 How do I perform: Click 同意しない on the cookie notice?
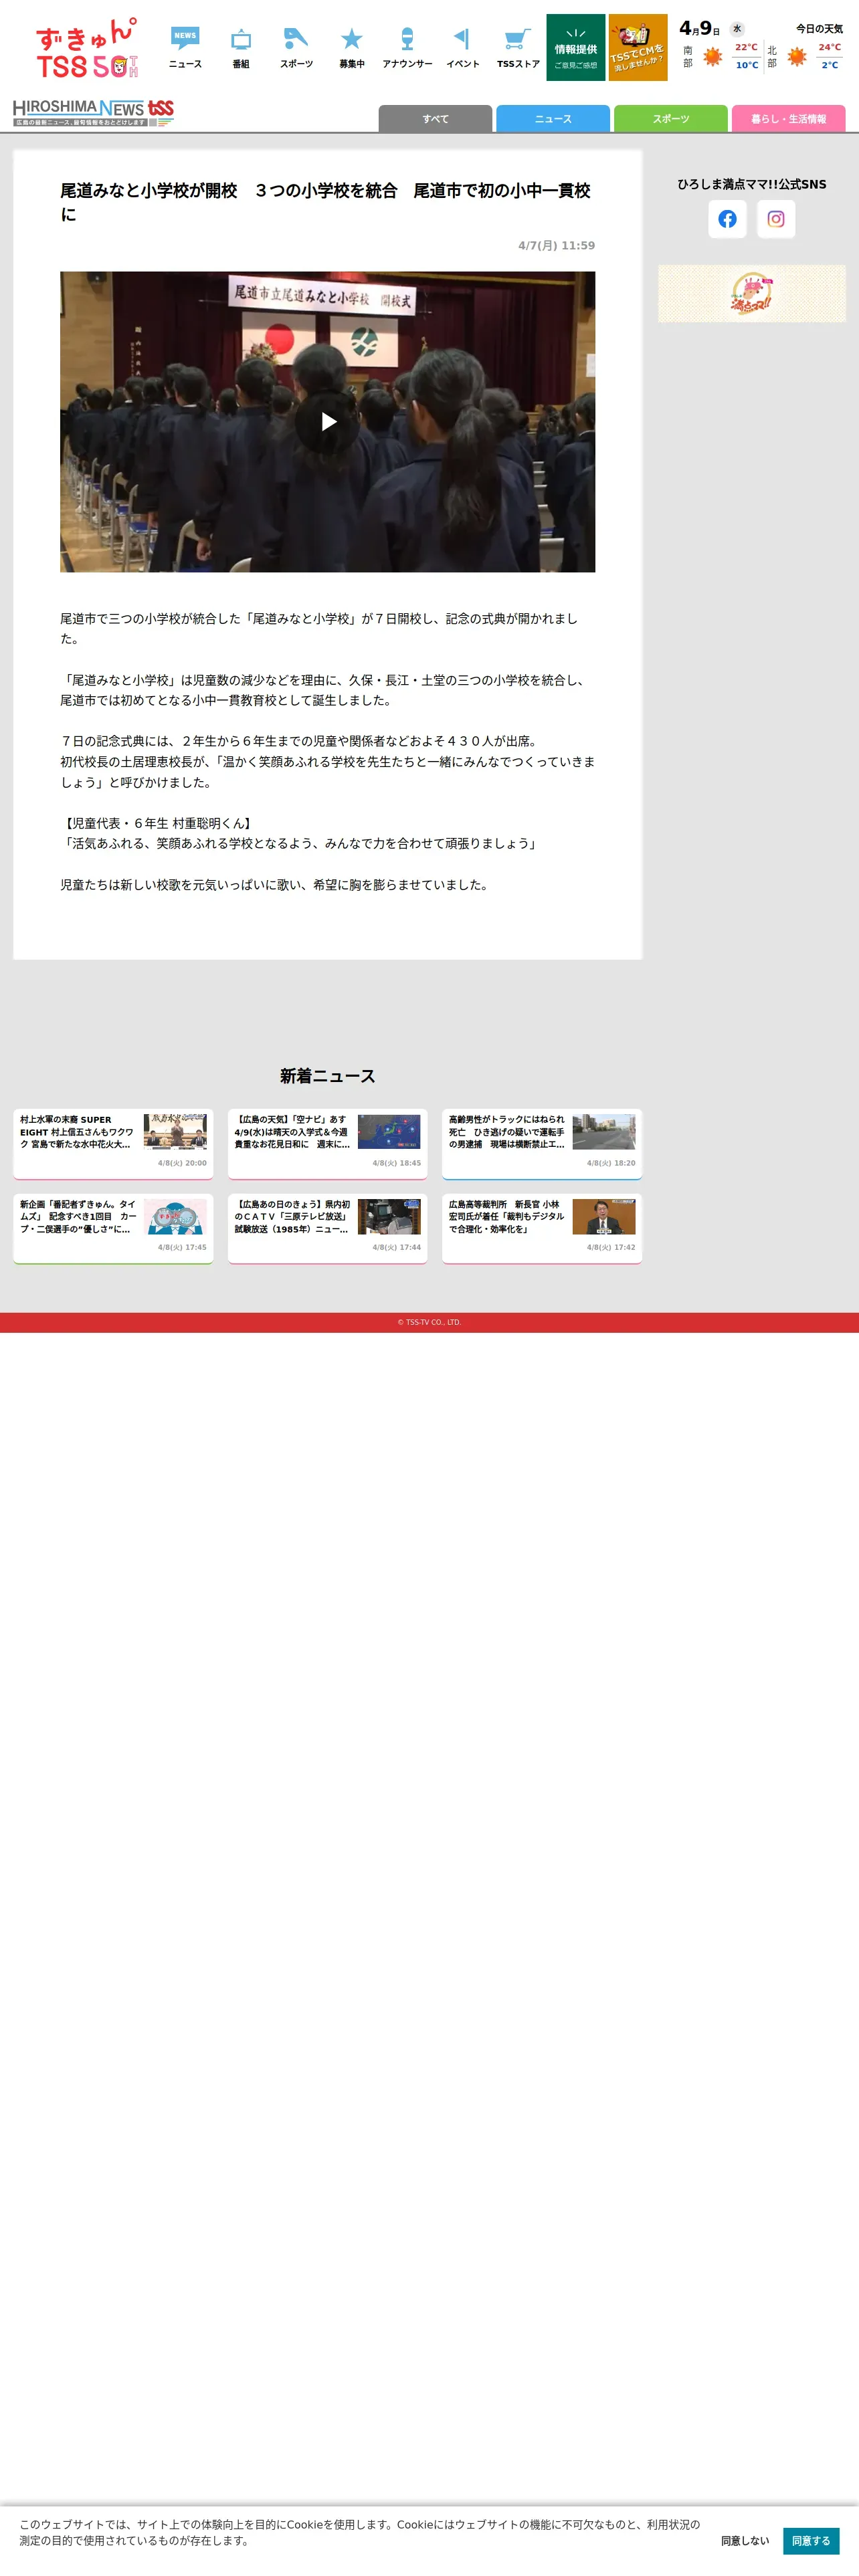[745, 2540]
